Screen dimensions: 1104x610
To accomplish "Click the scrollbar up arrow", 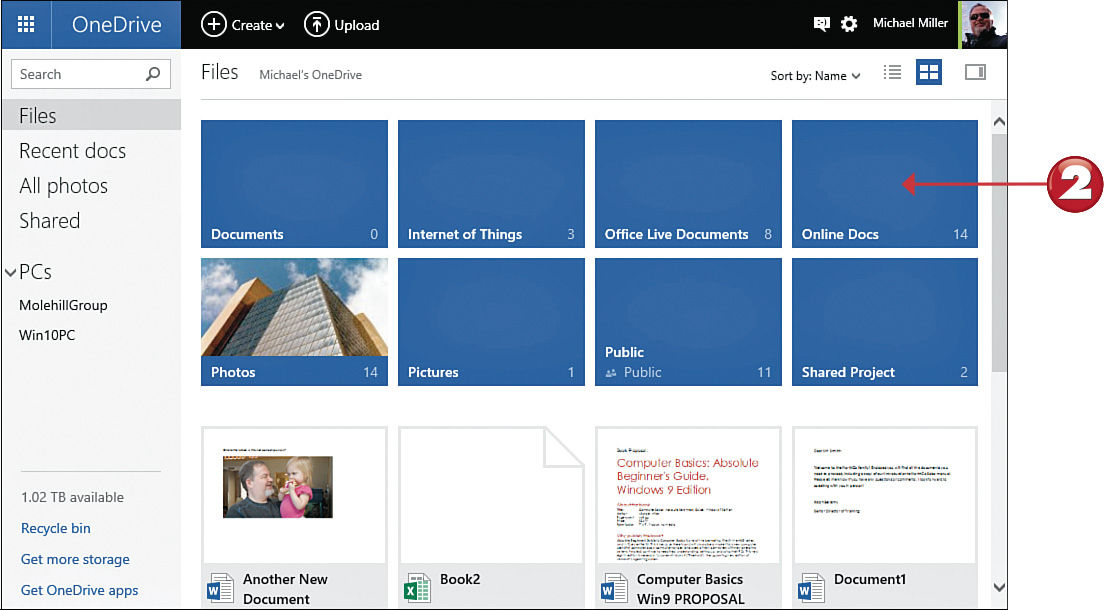I will click(999, 122).
